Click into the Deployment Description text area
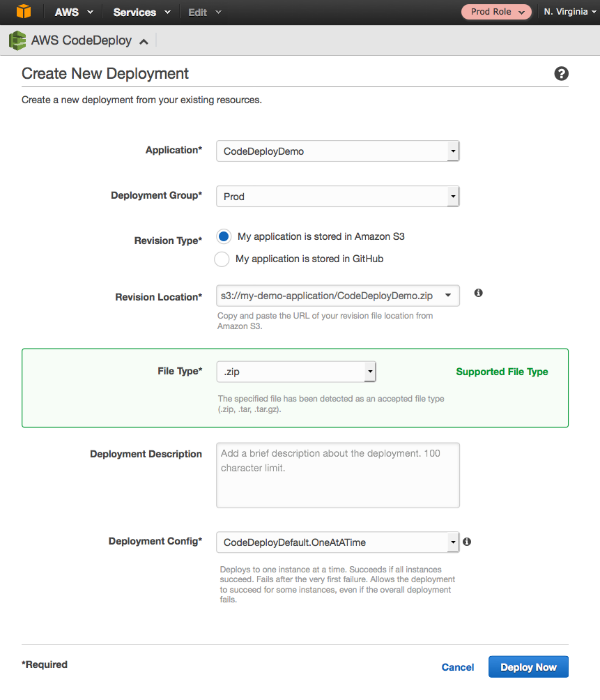The image size is (600, 700). pyautogui.click(x=338, y=475)
